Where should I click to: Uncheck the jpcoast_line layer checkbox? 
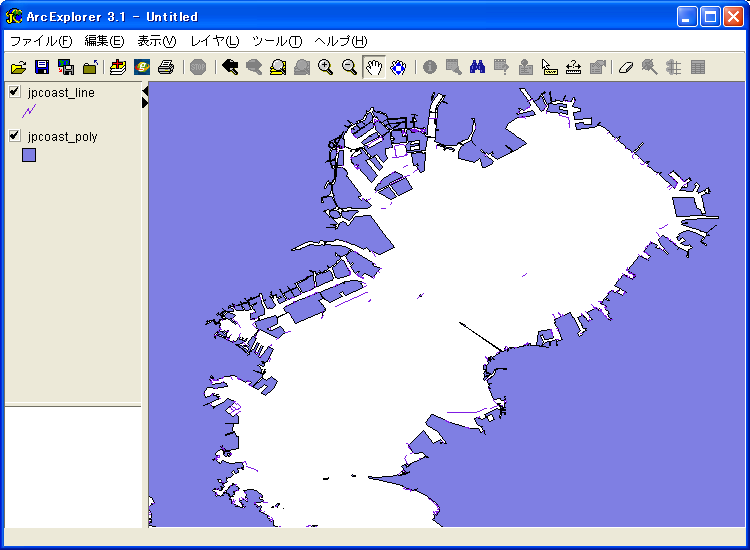(x=14, y=92)
